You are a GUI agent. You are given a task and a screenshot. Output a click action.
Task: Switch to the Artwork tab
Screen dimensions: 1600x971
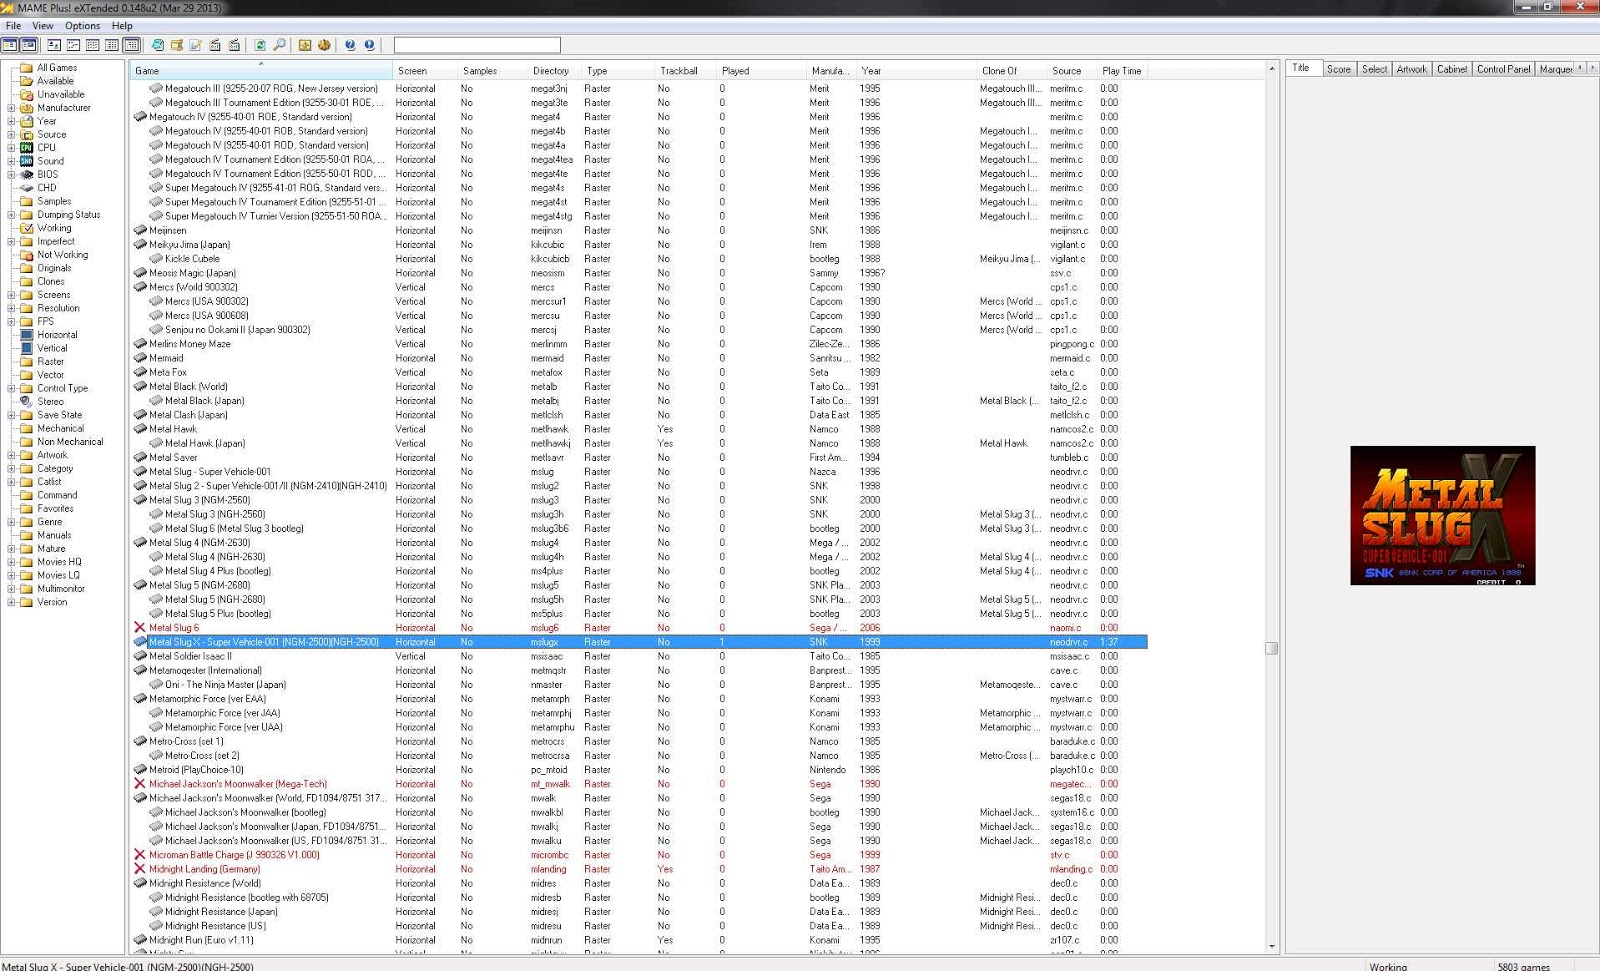click(1412, 69)
